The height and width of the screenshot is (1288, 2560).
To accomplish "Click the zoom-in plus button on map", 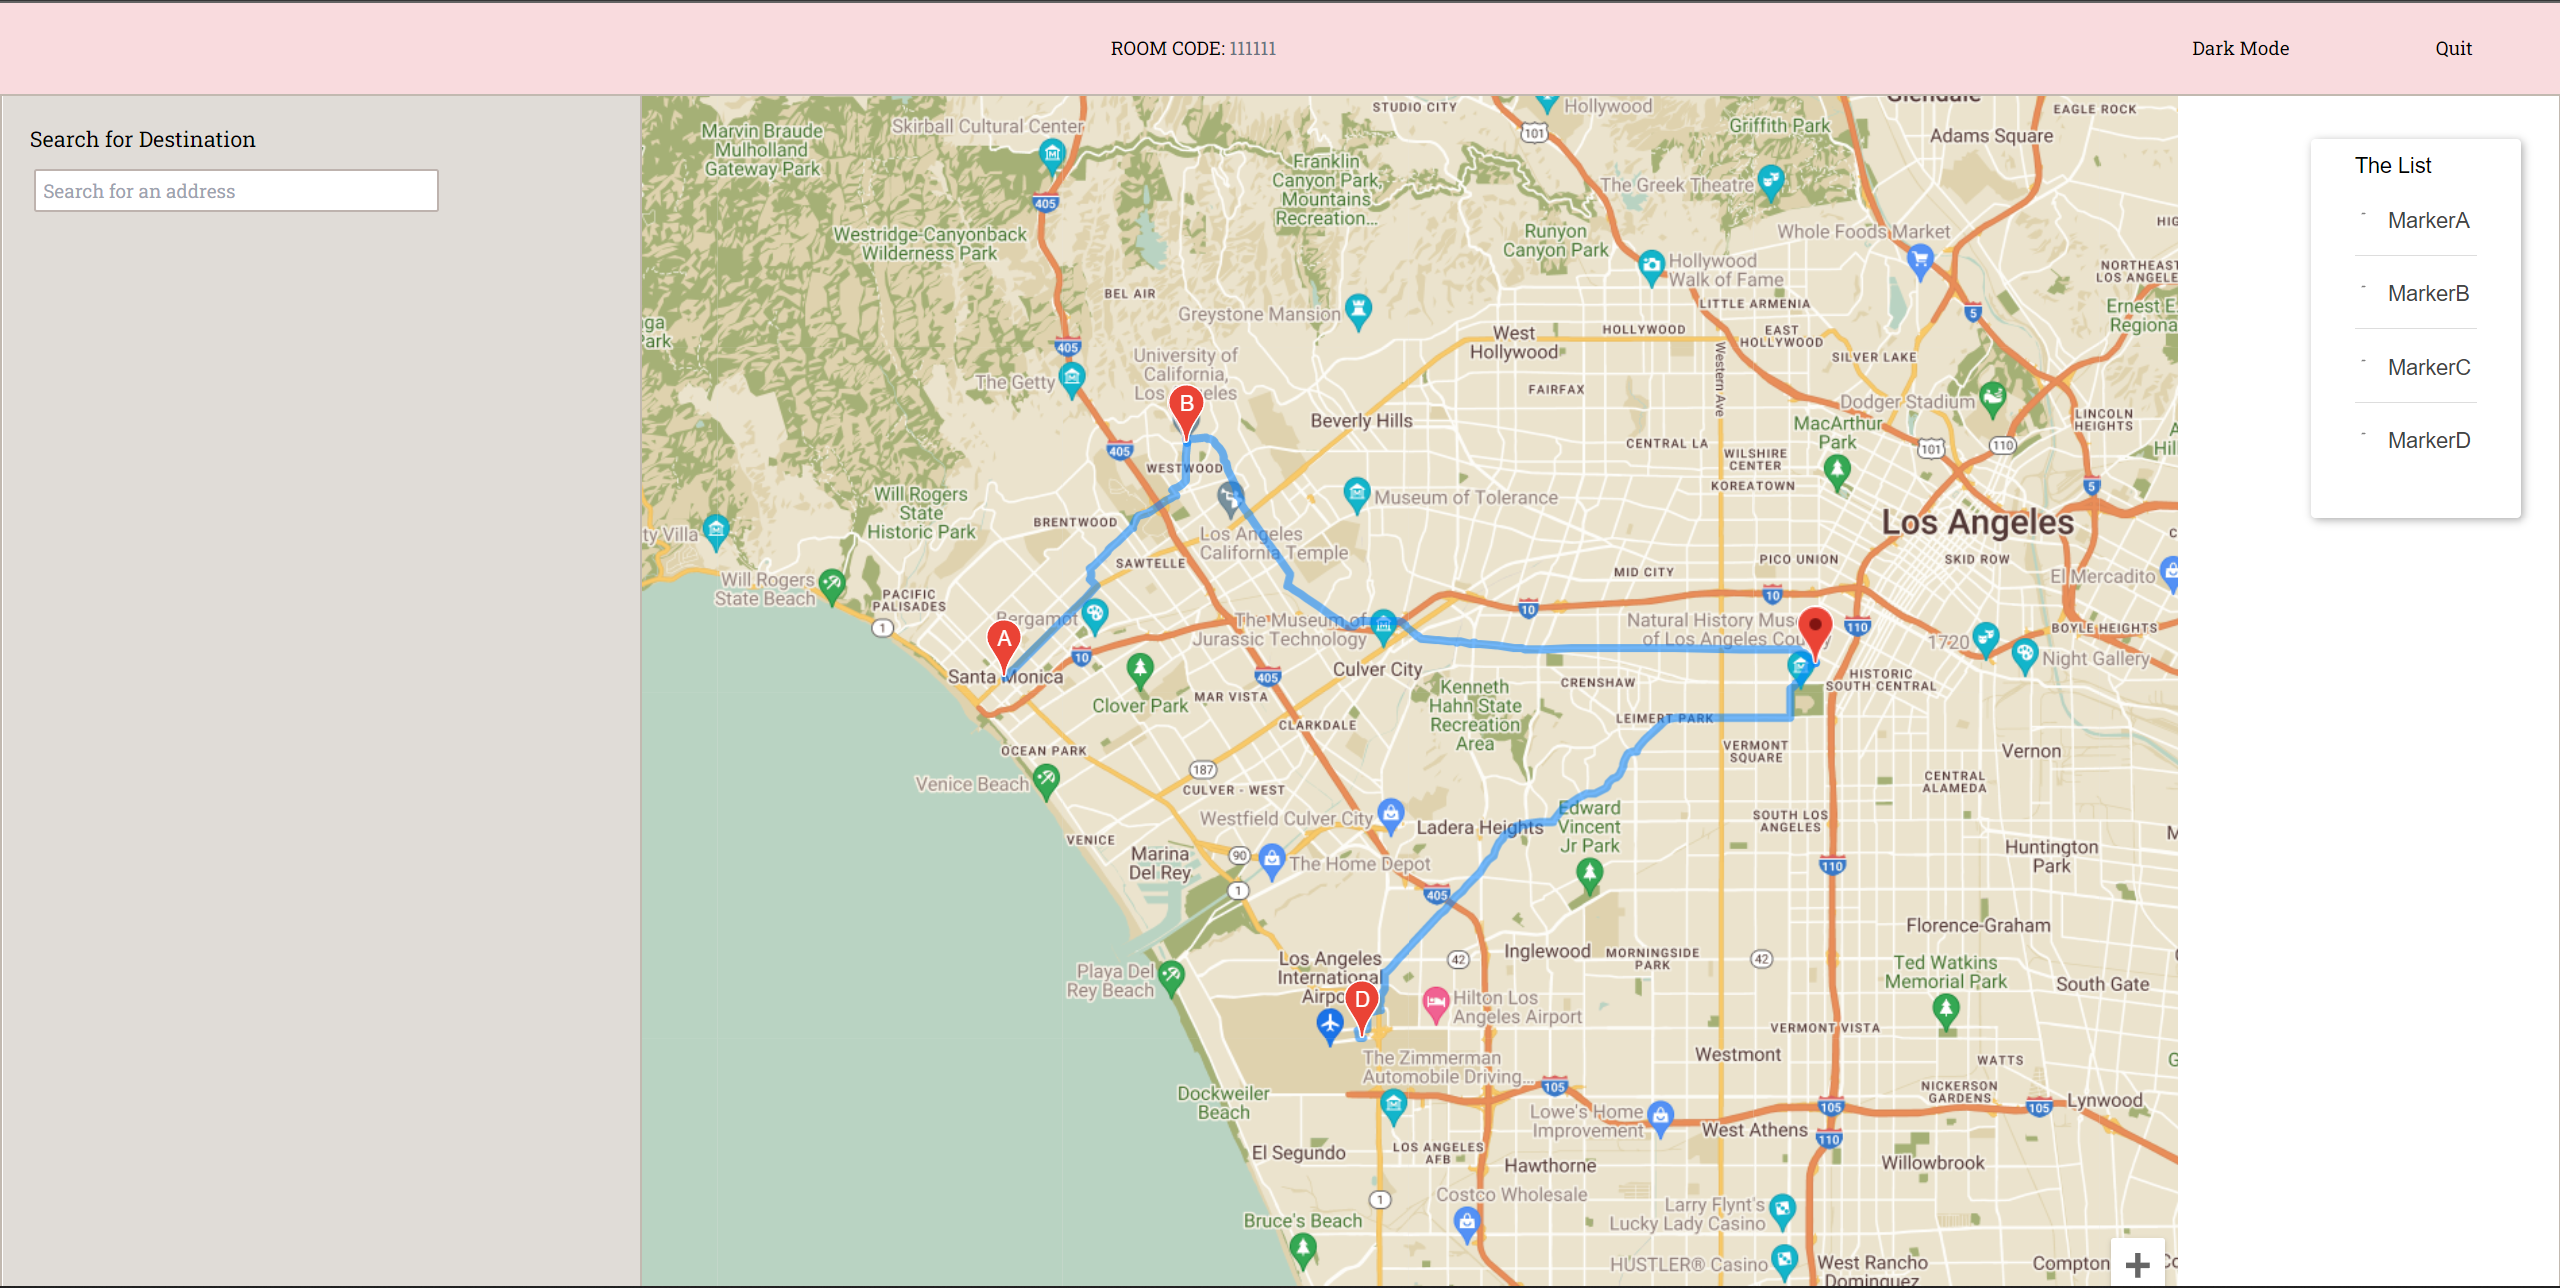I will (x=2137, y=1265).
